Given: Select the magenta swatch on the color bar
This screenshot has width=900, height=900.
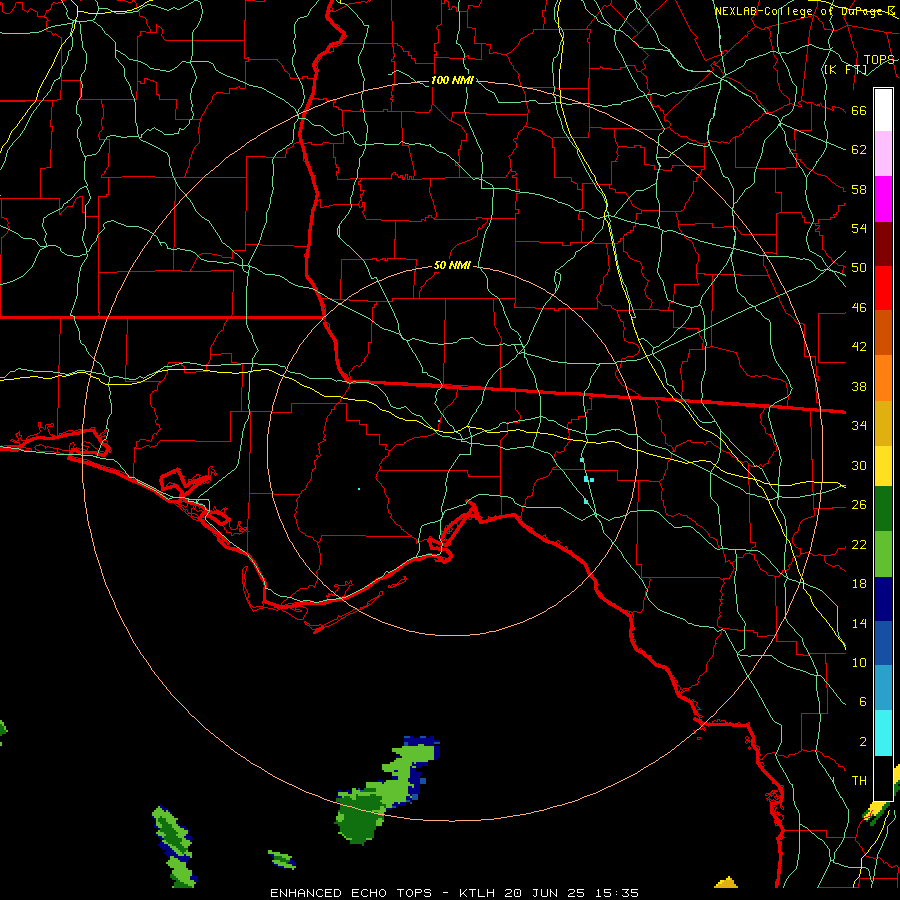Looking at the screenshot, I should [x=883, y=199].
